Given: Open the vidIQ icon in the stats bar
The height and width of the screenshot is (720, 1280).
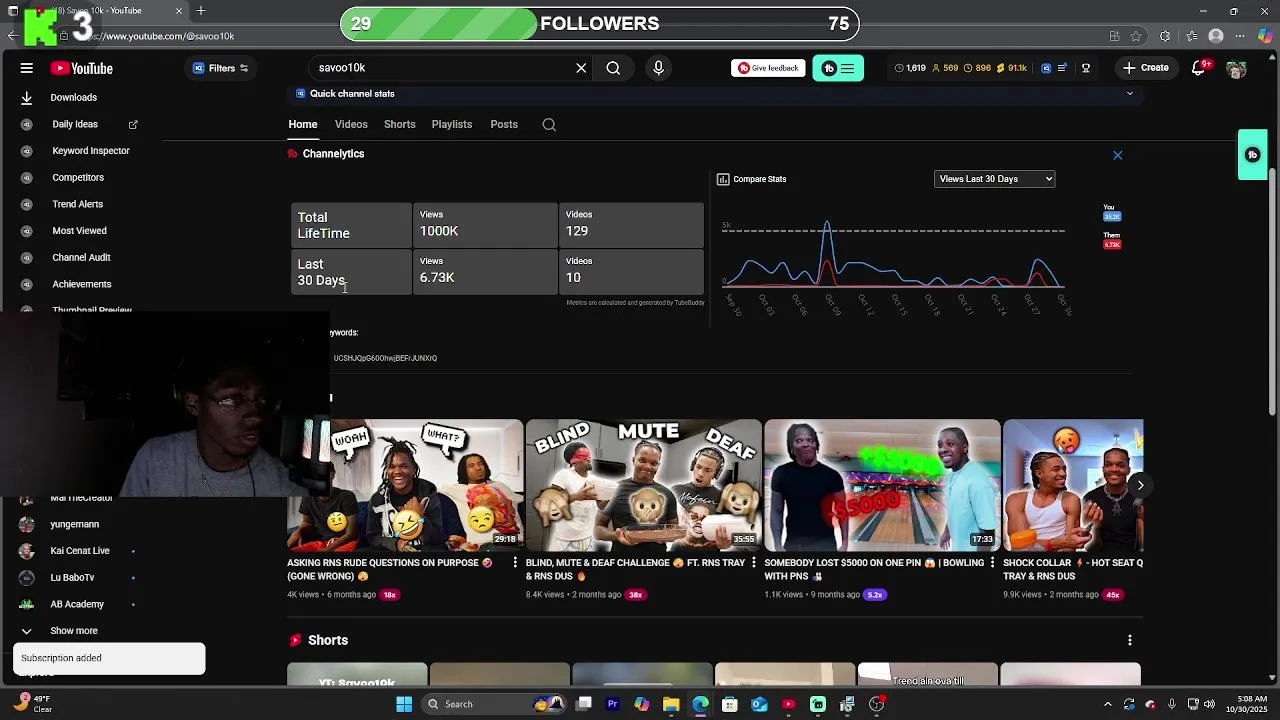Looking at the screenshot, I should (1046, 68).
